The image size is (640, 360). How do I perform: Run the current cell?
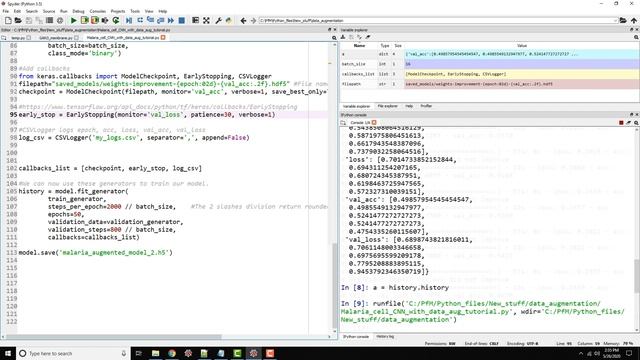84,20
